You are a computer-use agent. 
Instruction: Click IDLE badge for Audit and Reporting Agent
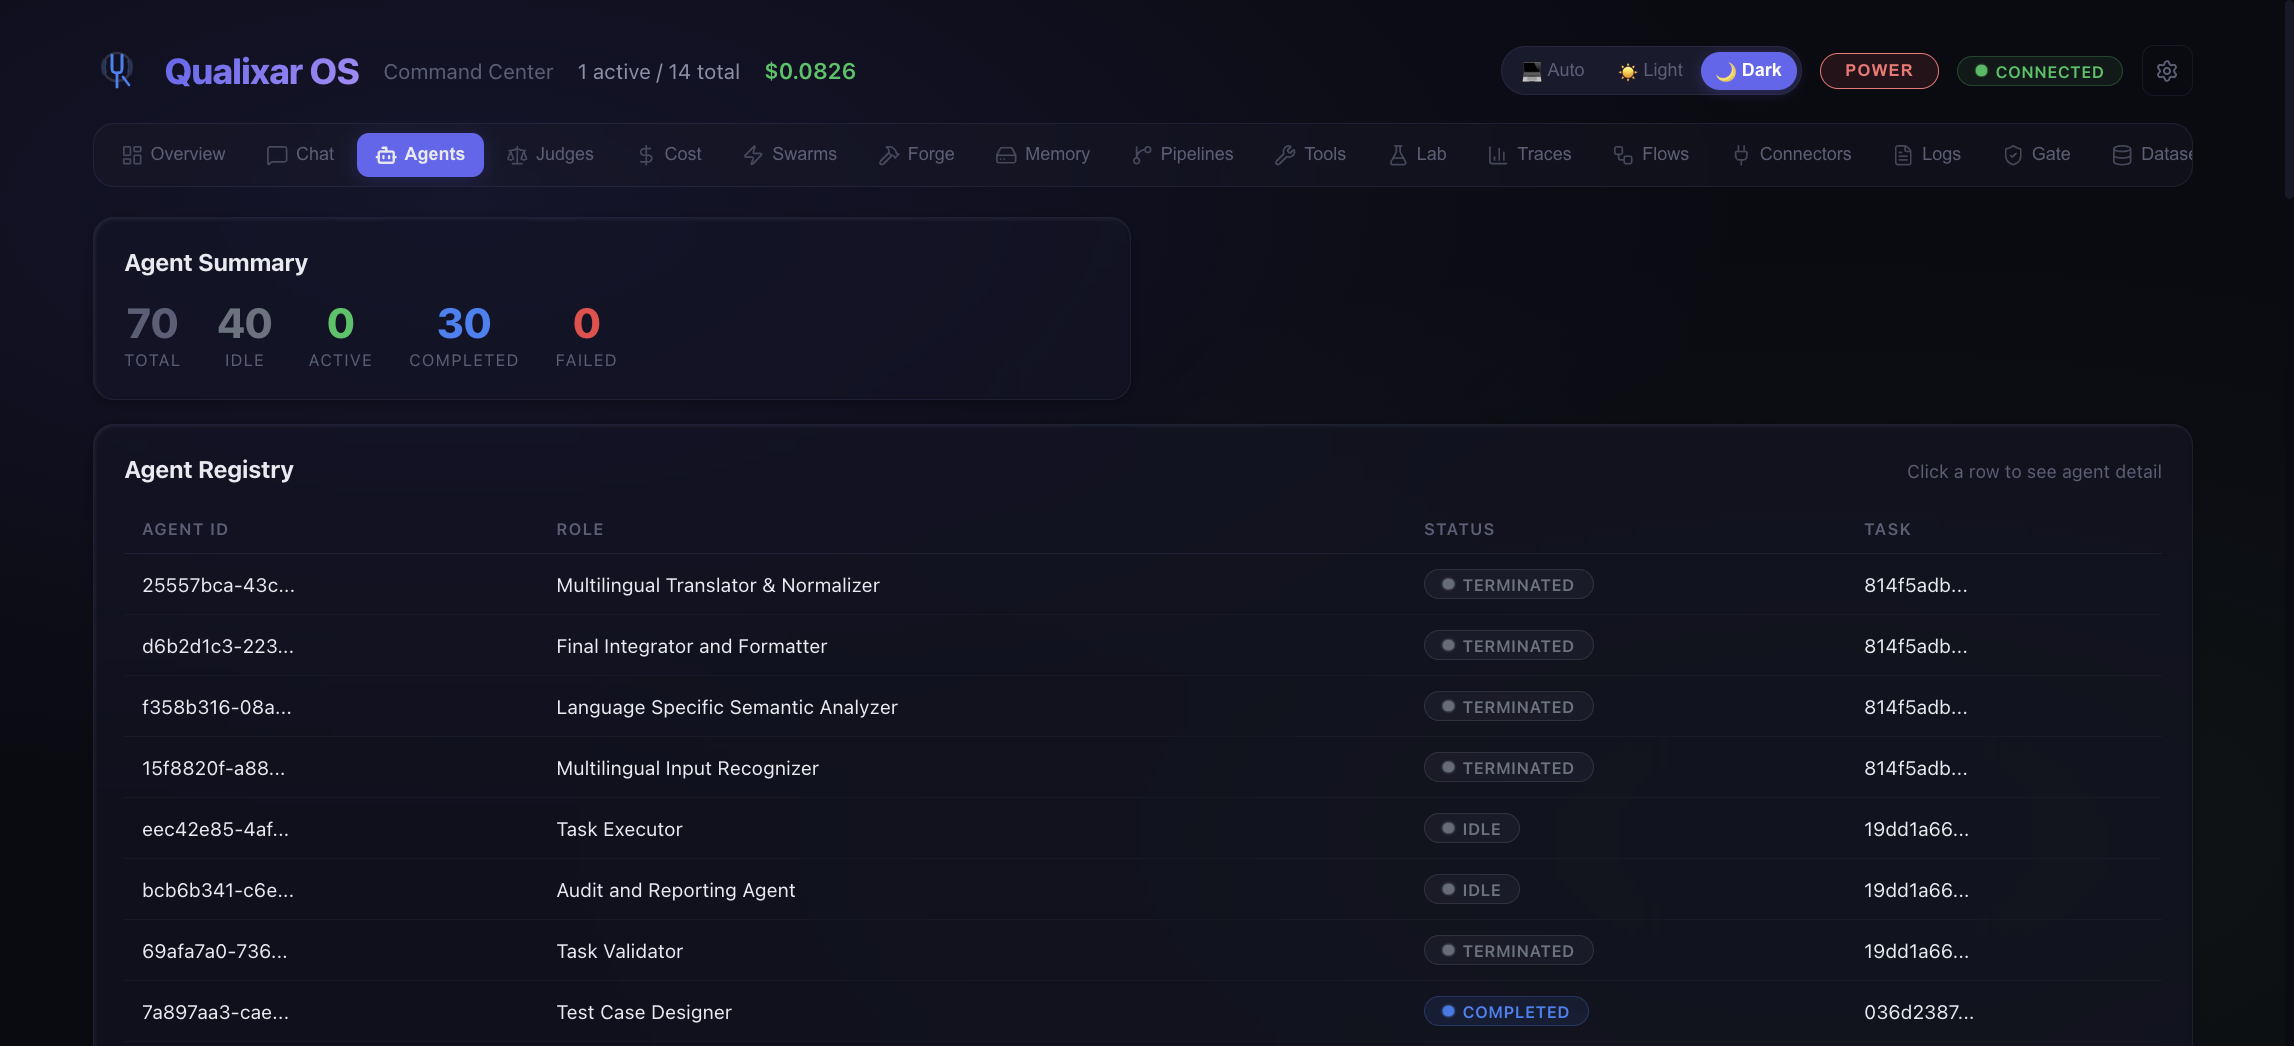pyautogui.click(x=1472, y=890)
